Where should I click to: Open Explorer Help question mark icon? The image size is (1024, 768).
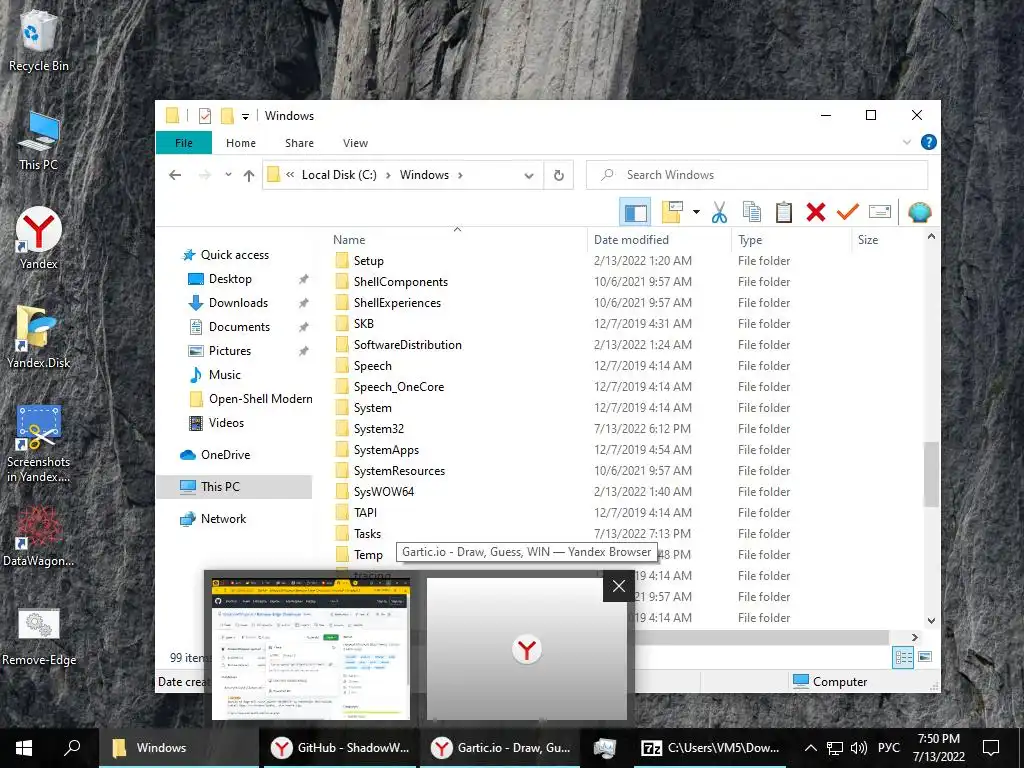928,142
